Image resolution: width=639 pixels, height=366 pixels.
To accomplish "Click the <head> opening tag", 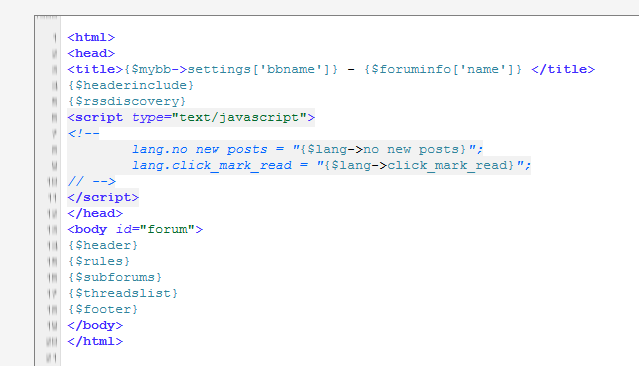I will pyautogui.click(x=91, y=53).
